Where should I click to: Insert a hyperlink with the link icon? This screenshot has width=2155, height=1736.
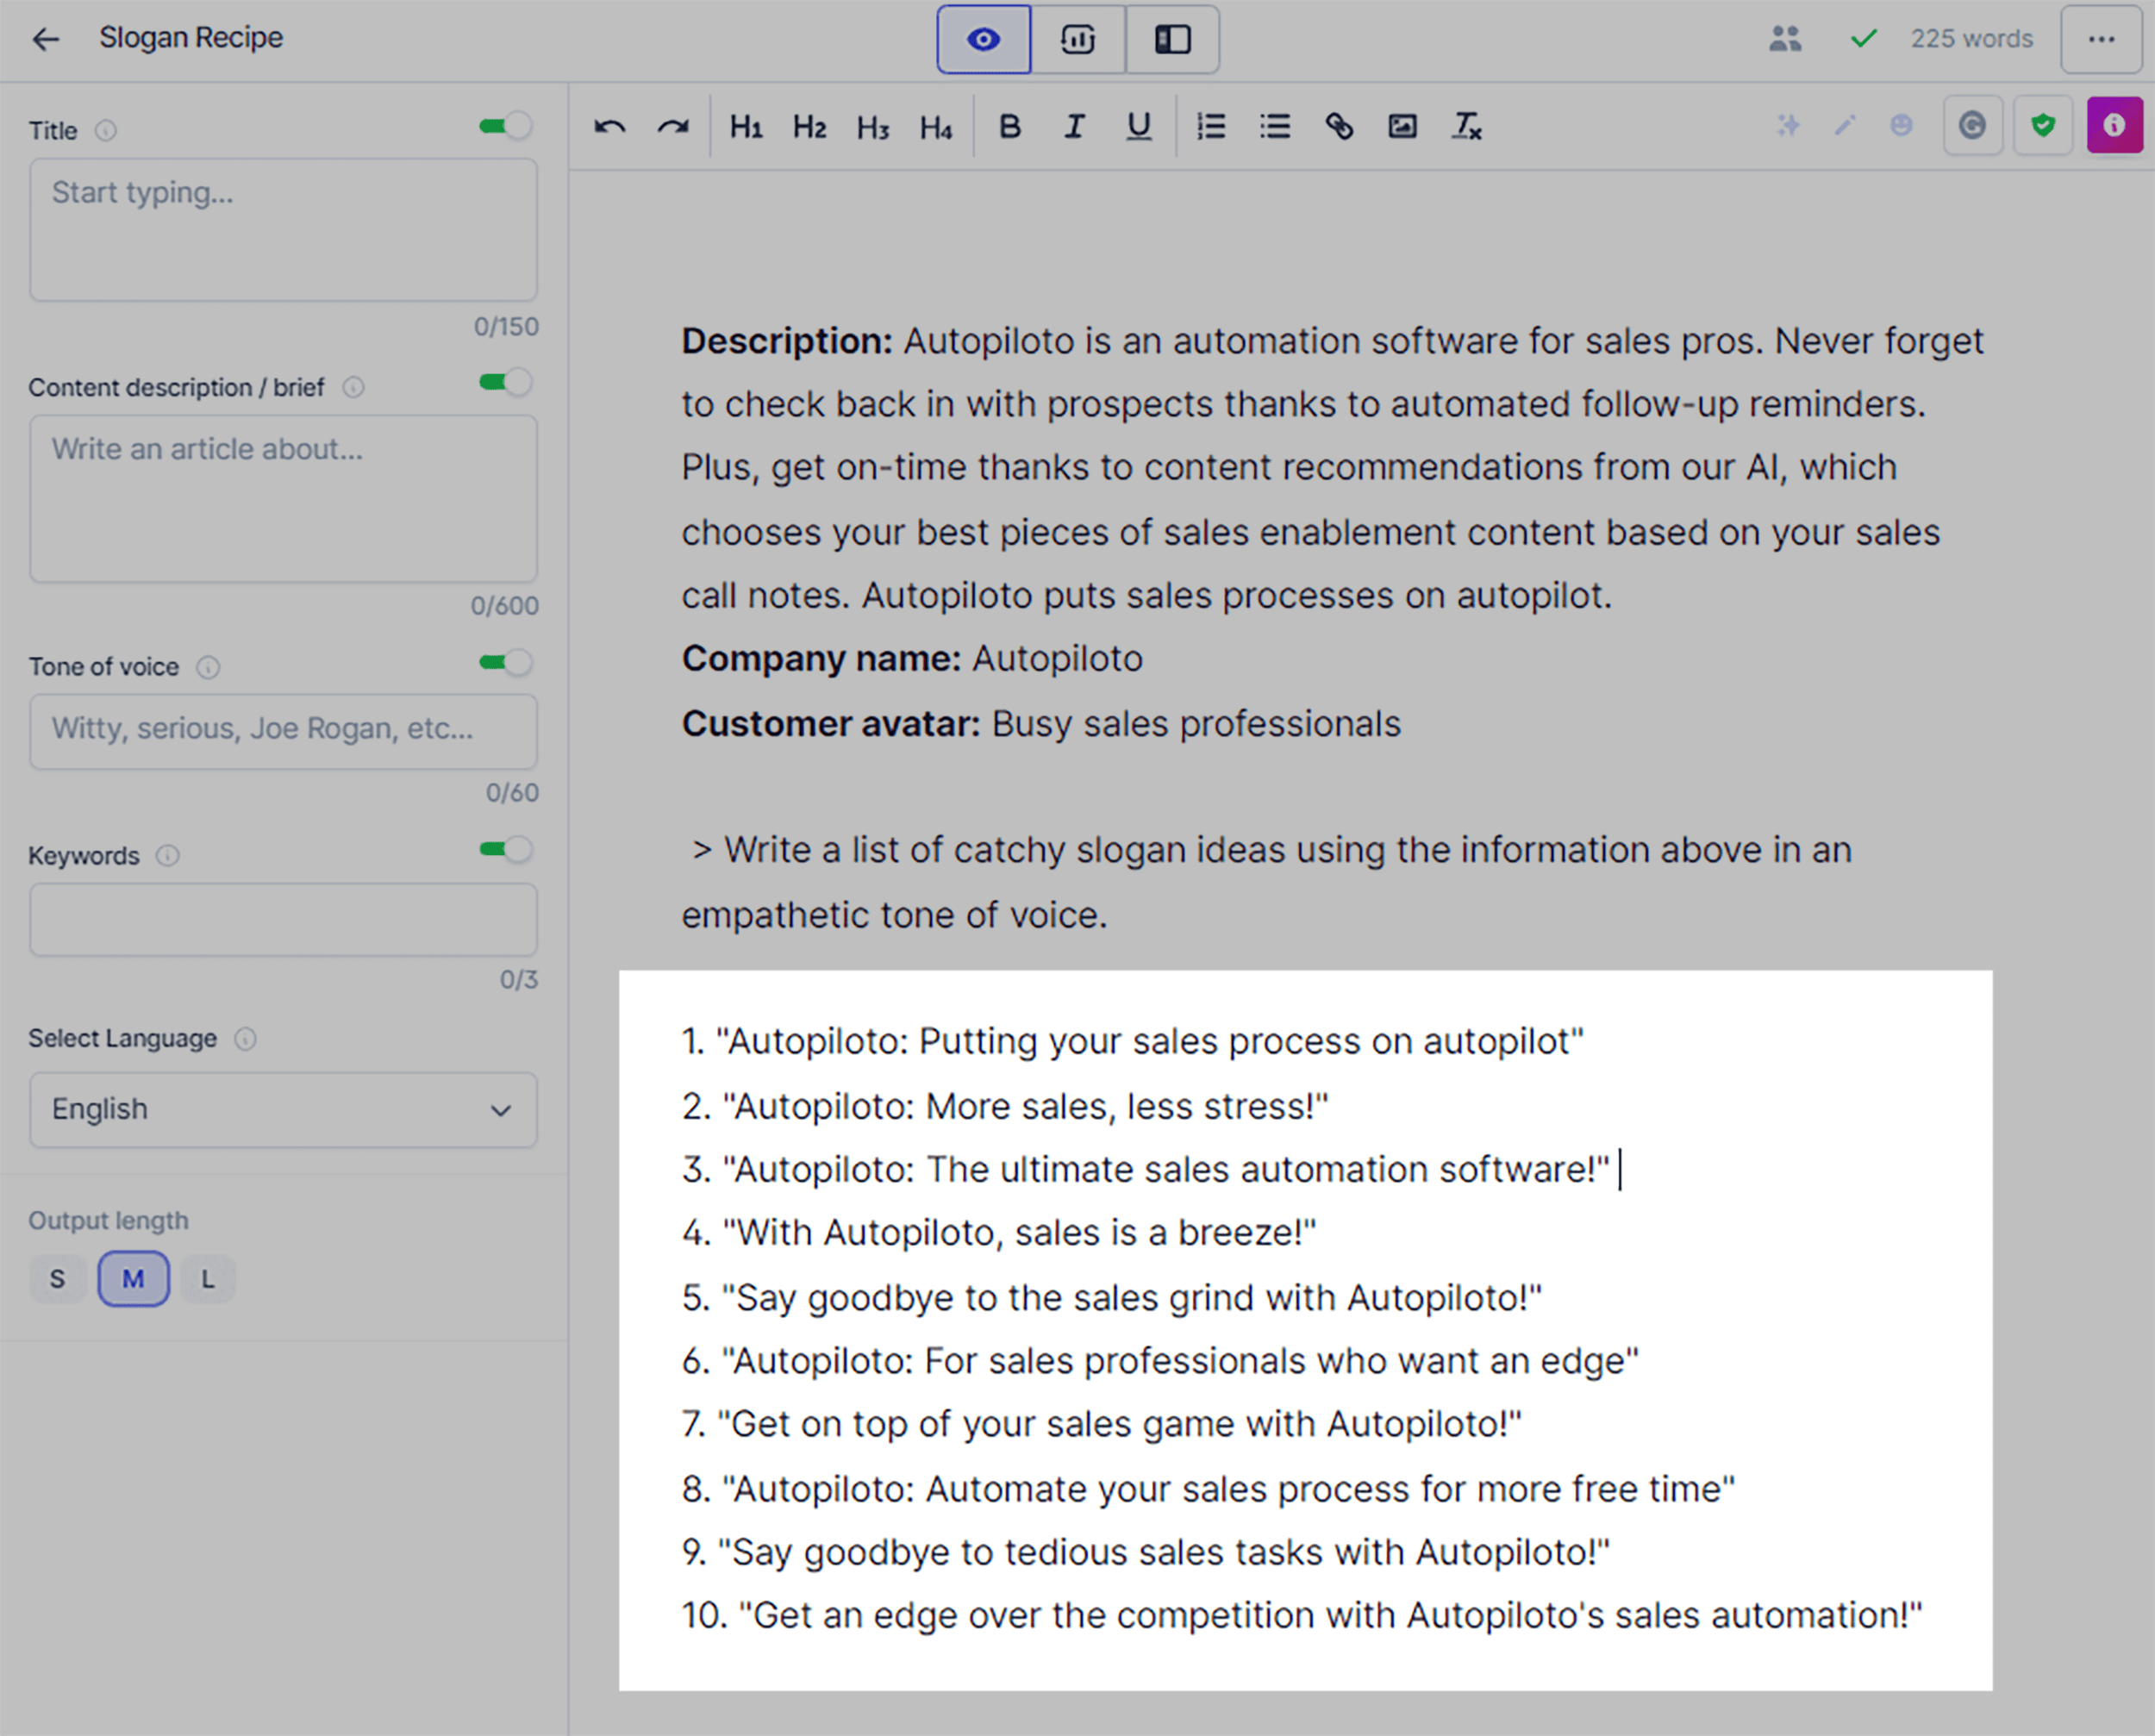(x=1339, y=126)
